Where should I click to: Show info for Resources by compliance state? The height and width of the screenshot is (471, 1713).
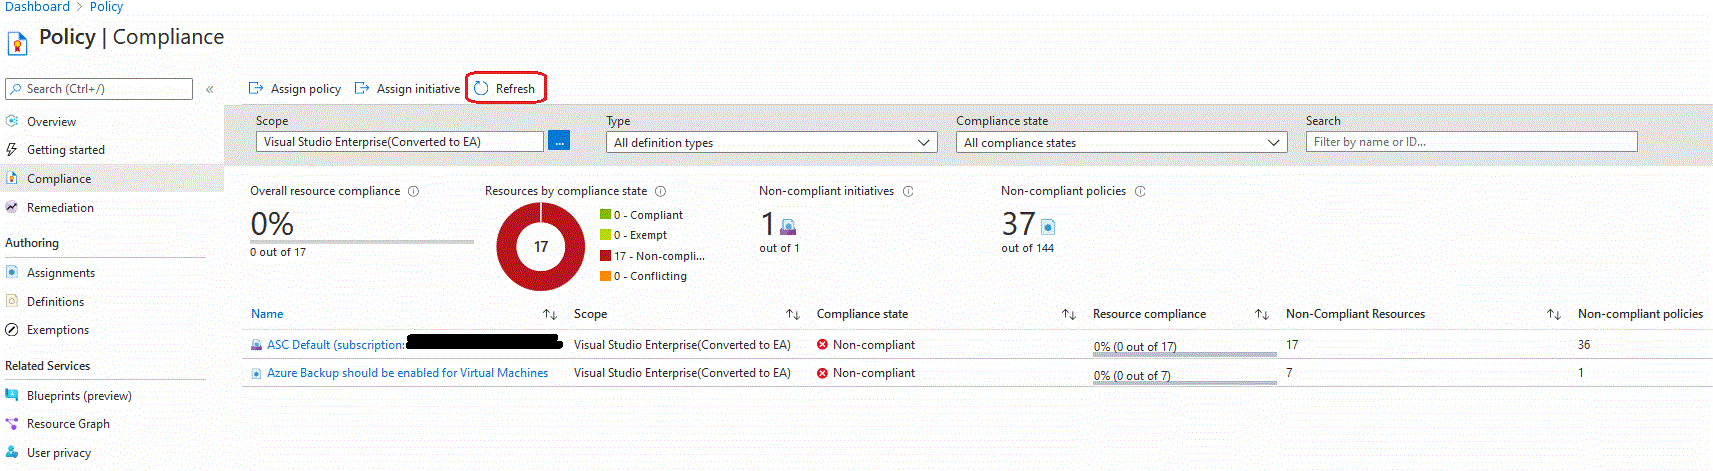click(x=660, y=191)
